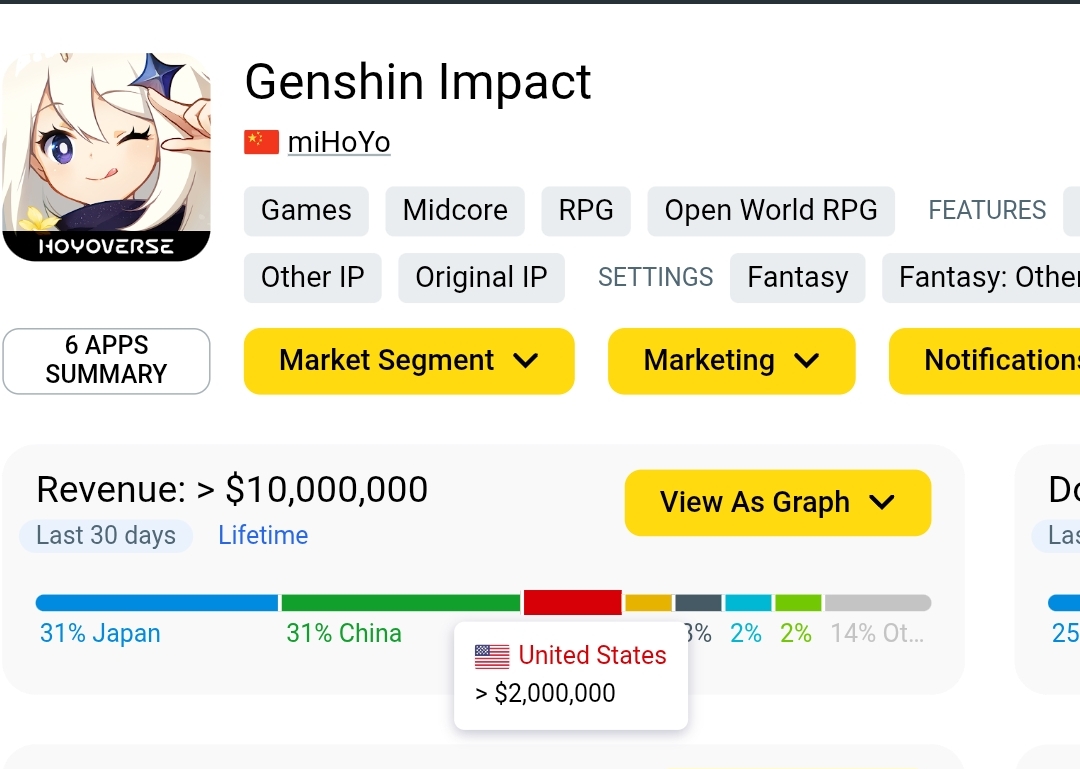
Task: Switch revenue to Lifetime
Action: click(263, 535)
